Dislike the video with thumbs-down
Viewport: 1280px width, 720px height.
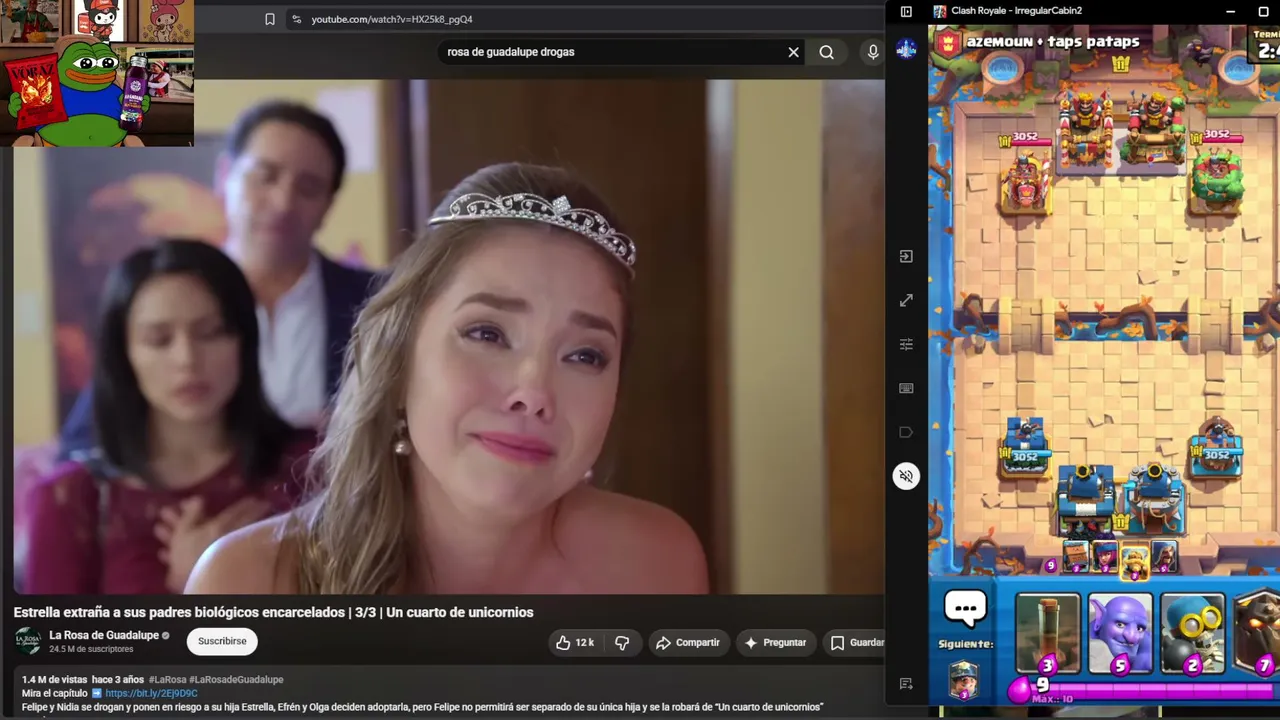pos(622,643)
